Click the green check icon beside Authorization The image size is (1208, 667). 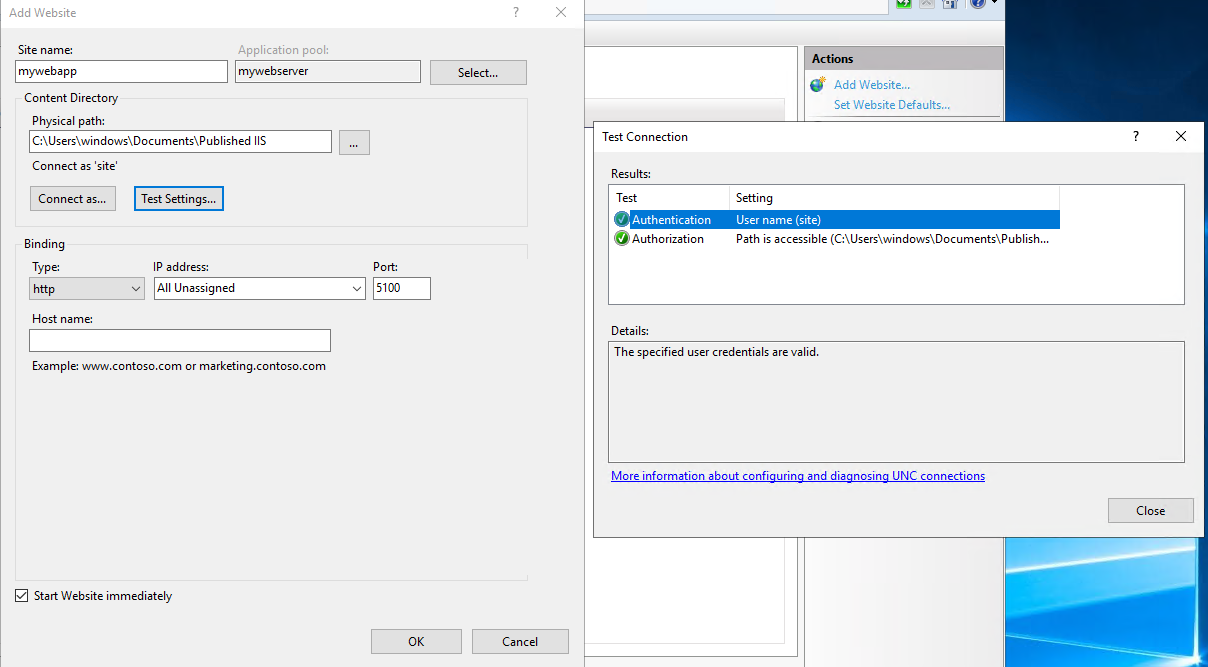(622, 239)
